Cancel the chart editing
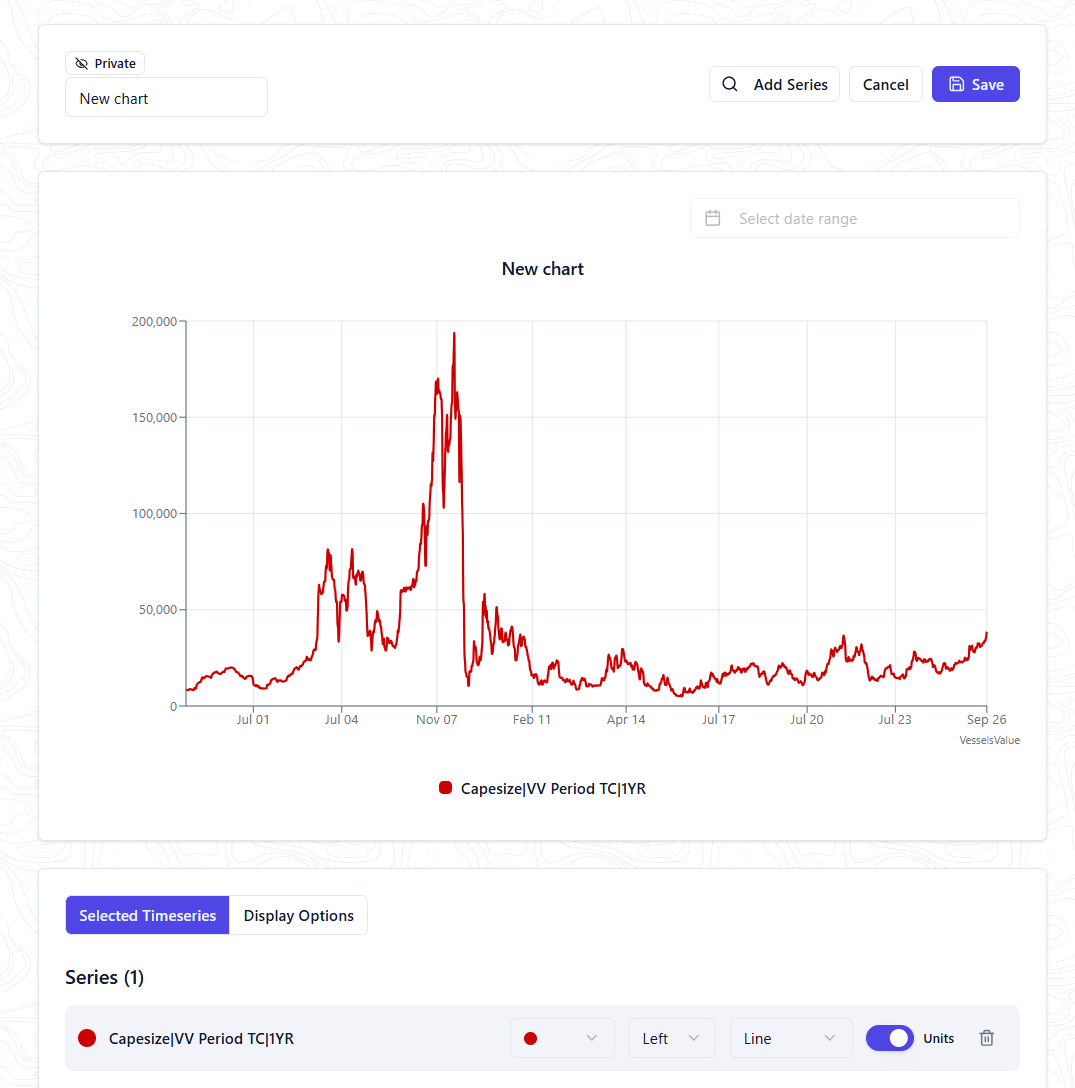 (x=886, y=84)
